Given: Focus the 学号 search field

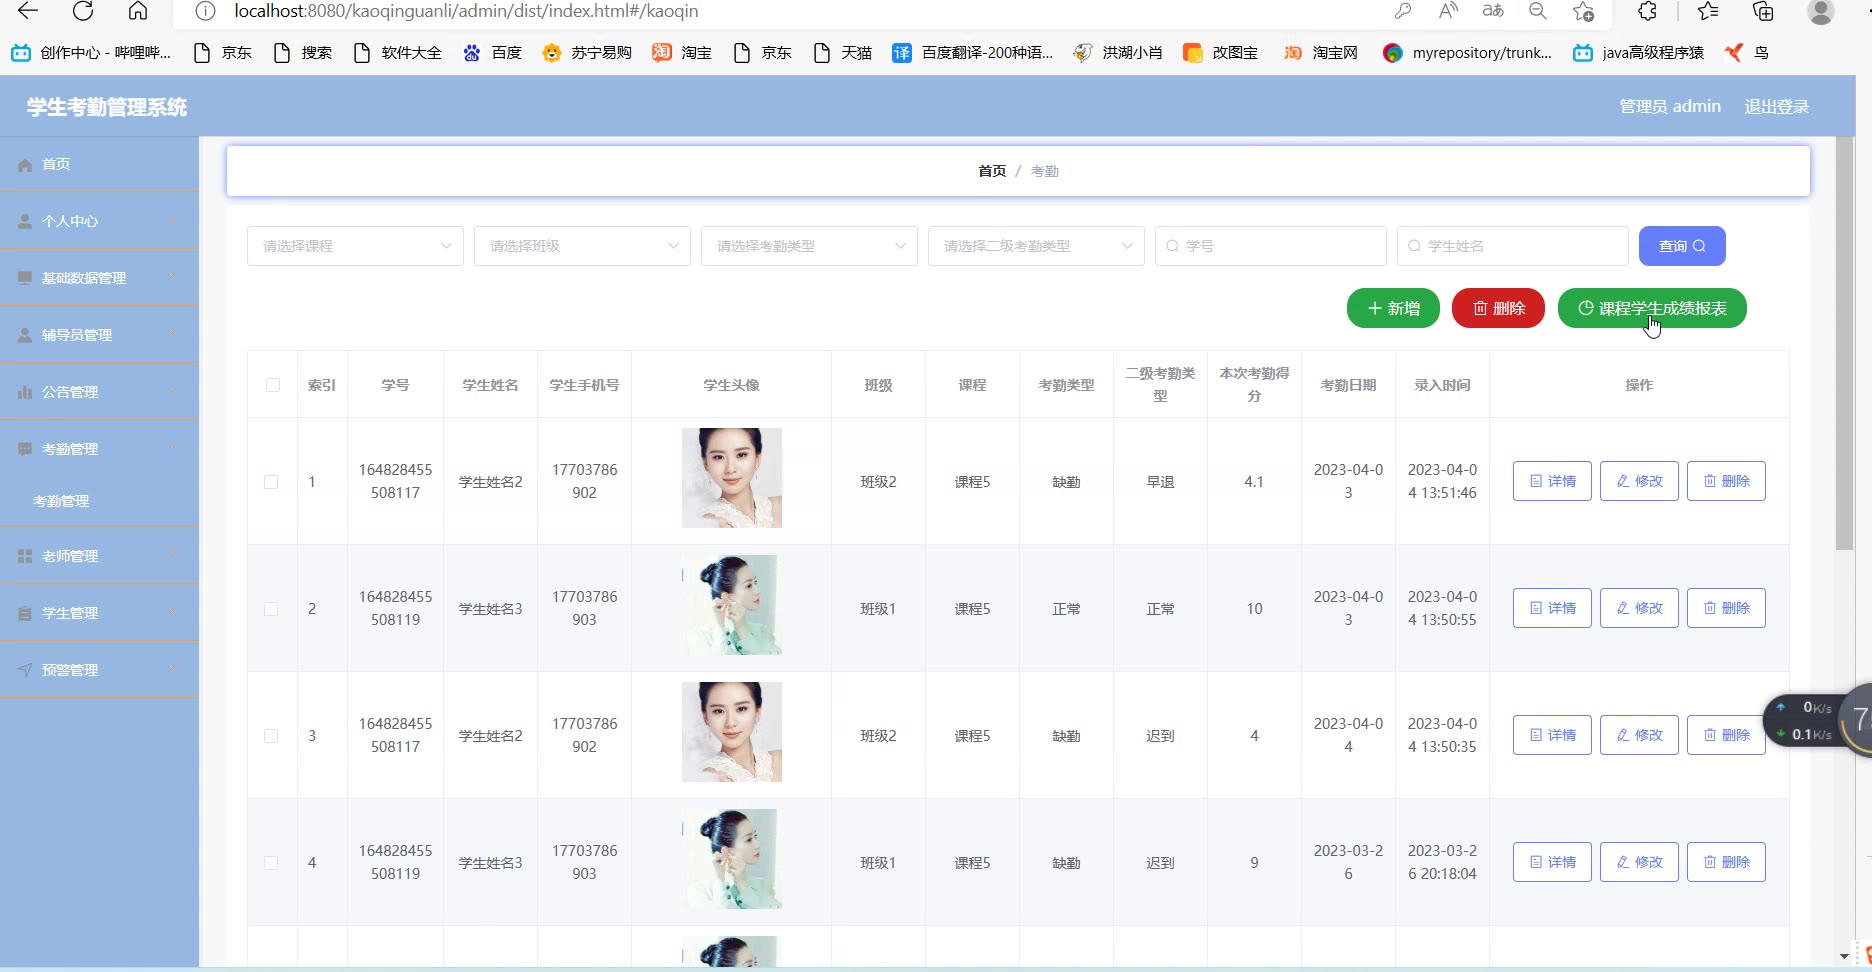Looking at the screenshot, I should 1271,246.
